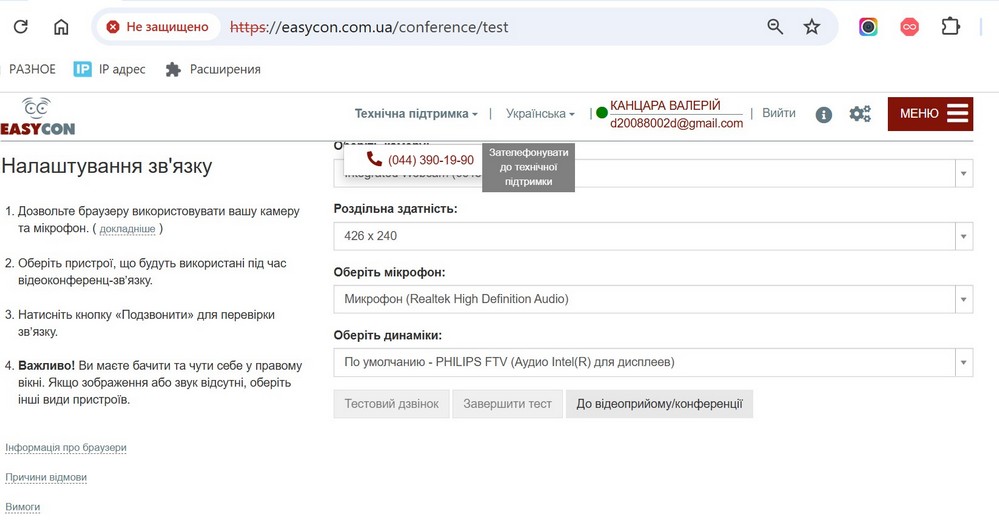Open the red МЕНЮ hamburger button
Viewport: 999px width, 525px height.
pos(930,114)
